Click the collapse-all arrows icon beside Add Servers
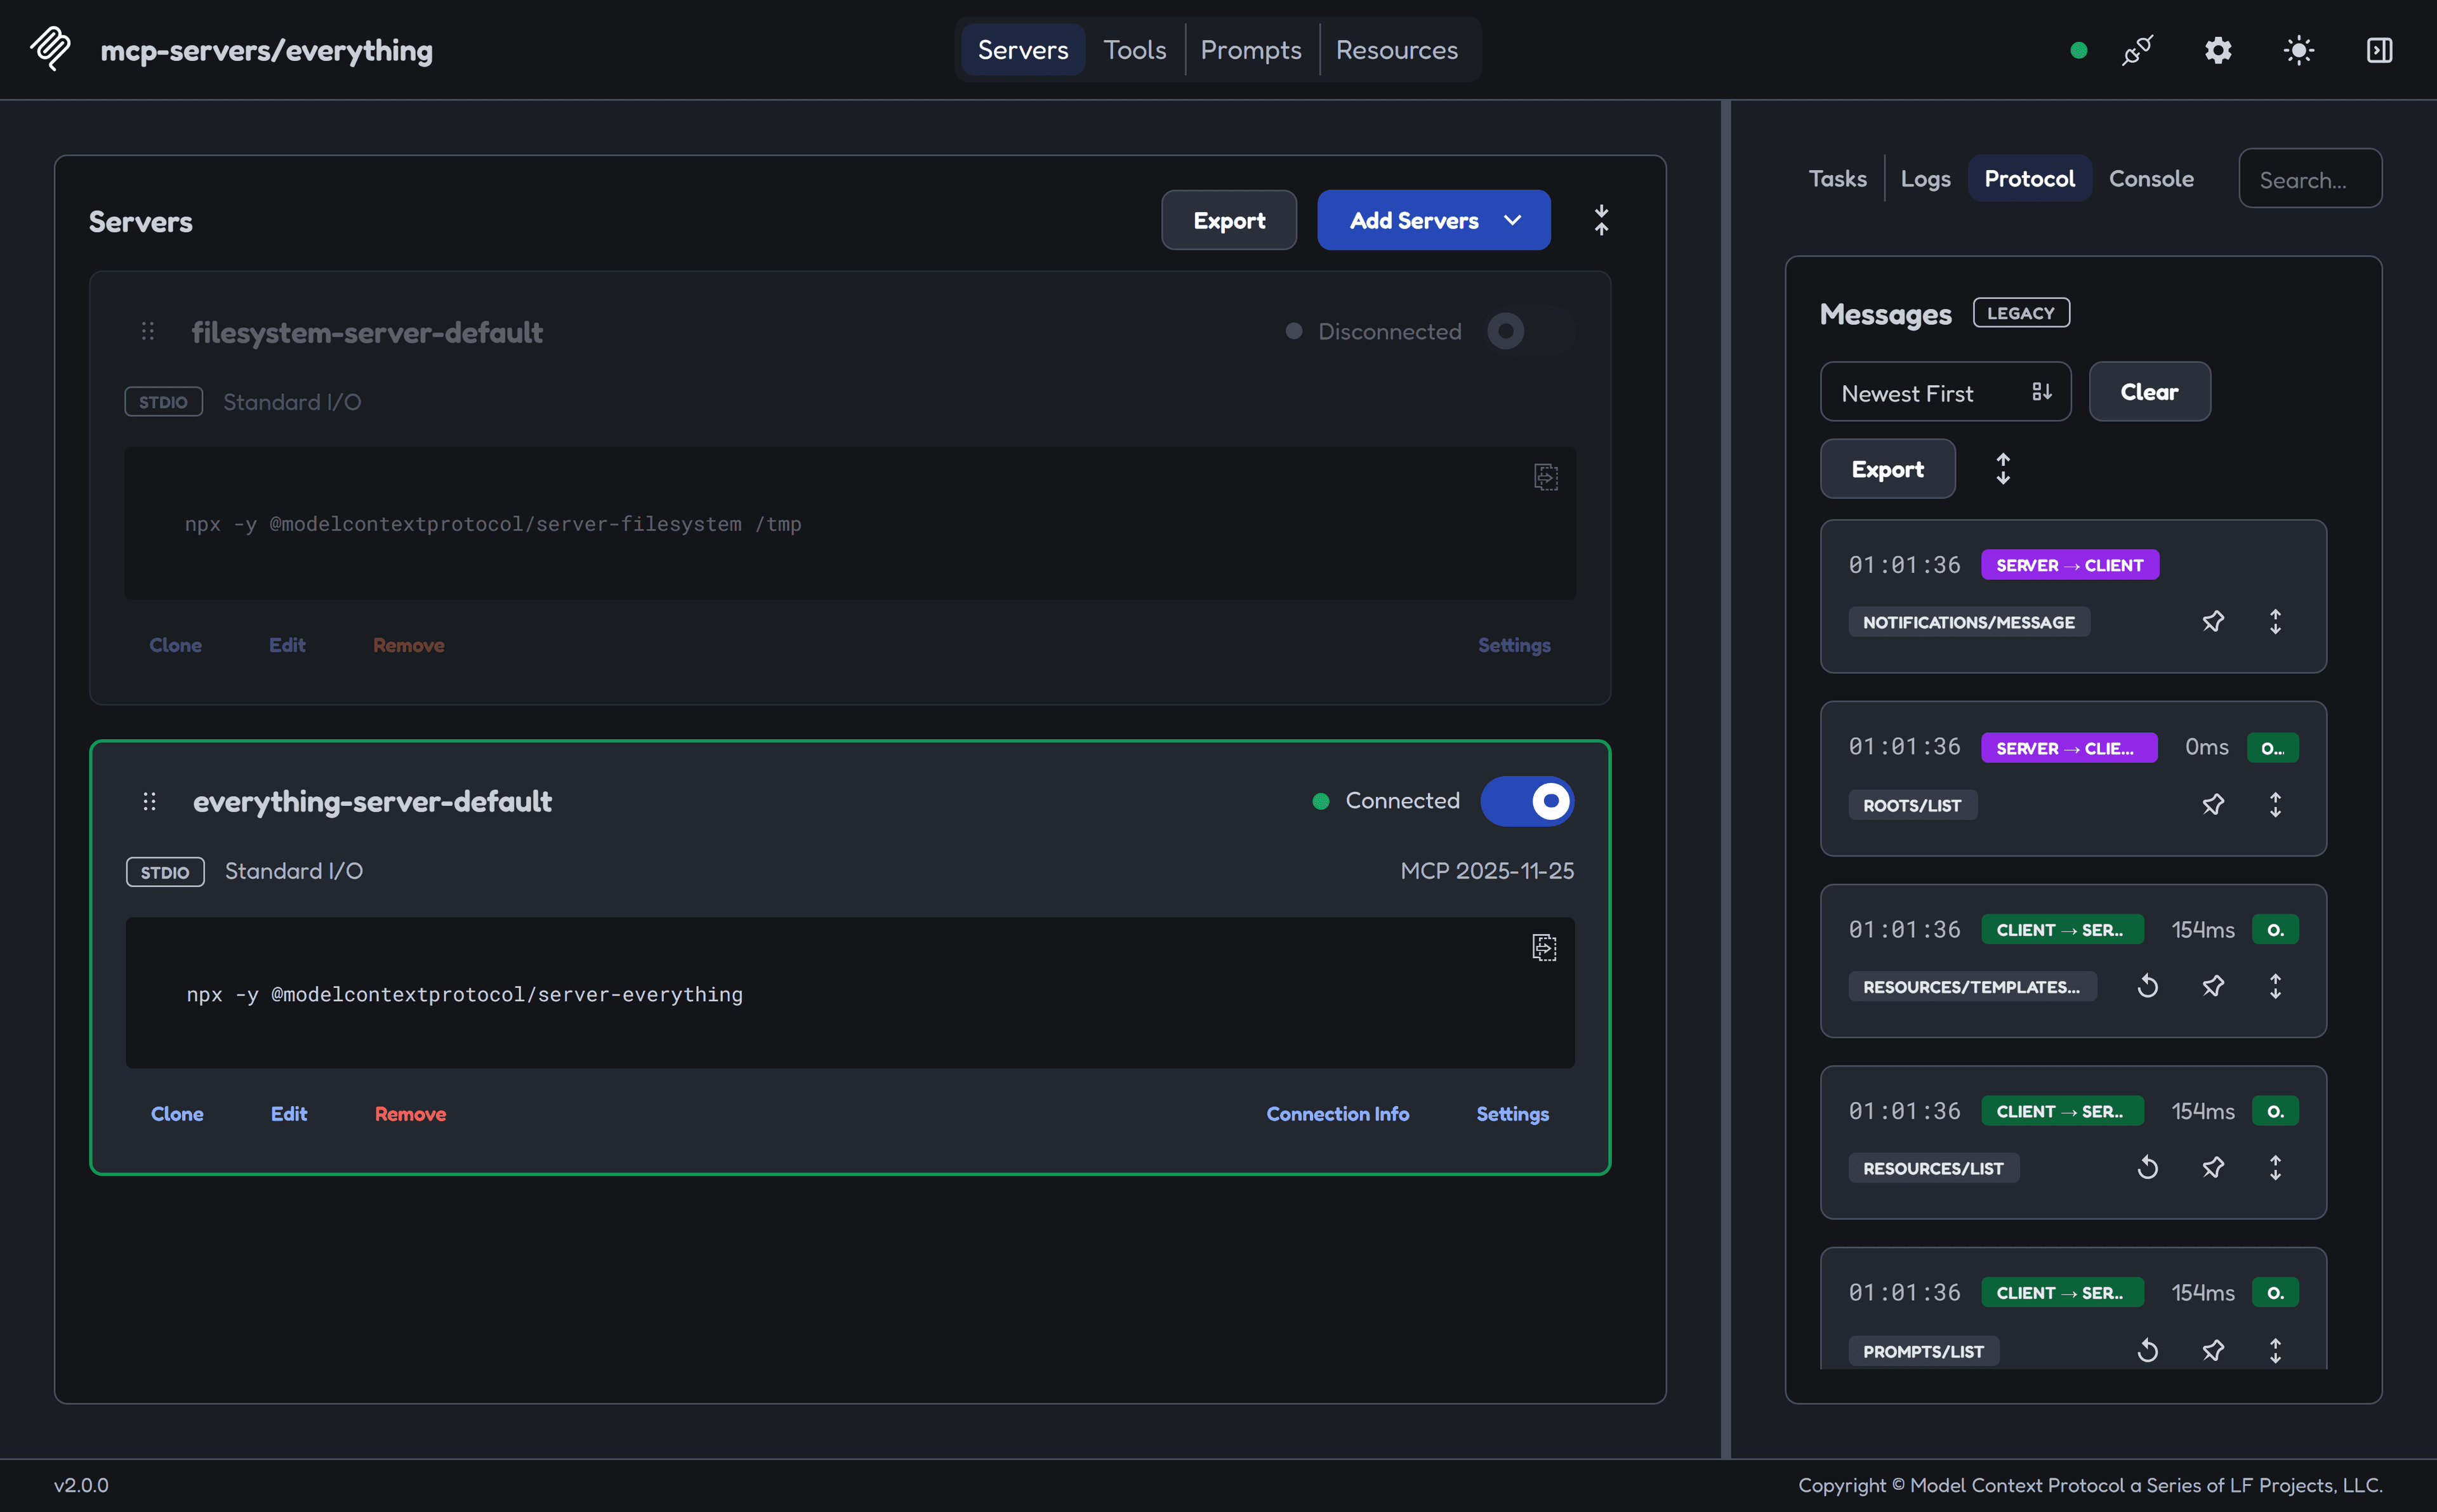The width and height of the screenshot is (2437, 1512). (1601, 220)
